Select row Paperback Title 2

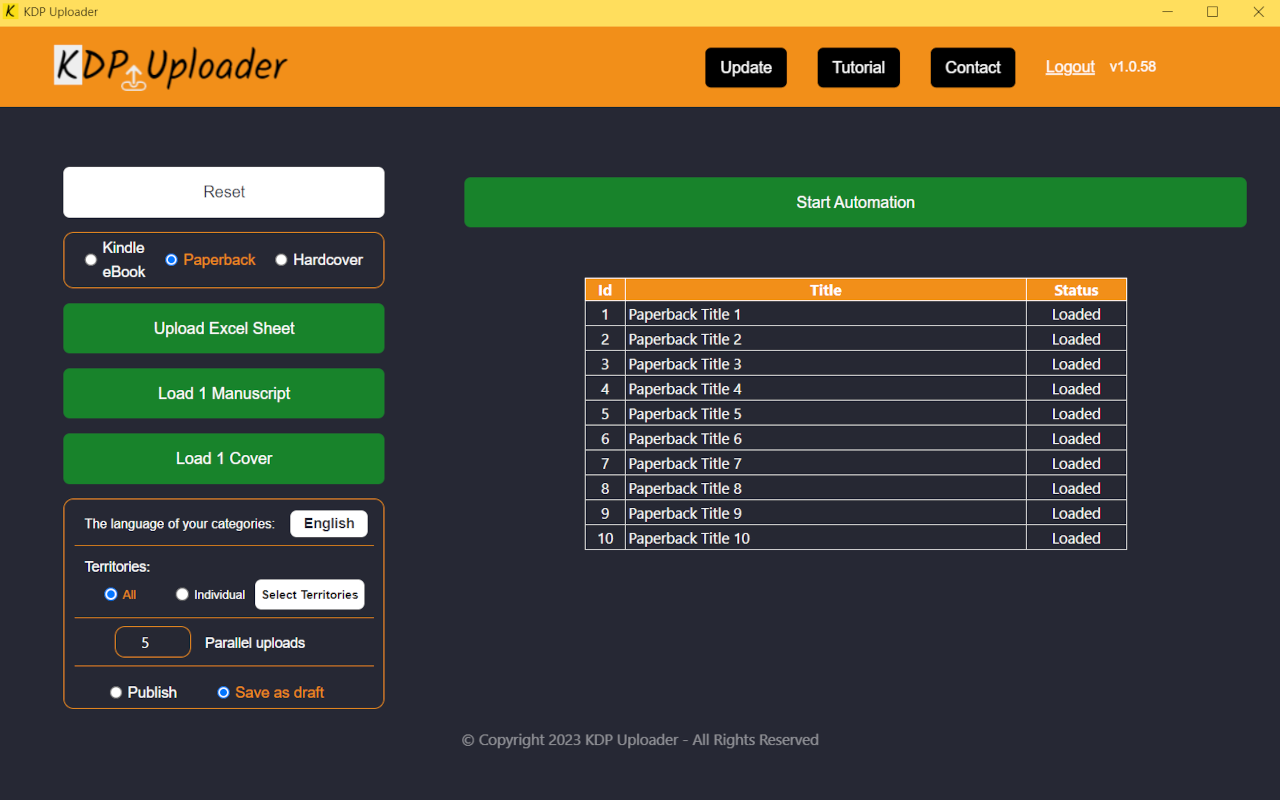pos(856,339)
